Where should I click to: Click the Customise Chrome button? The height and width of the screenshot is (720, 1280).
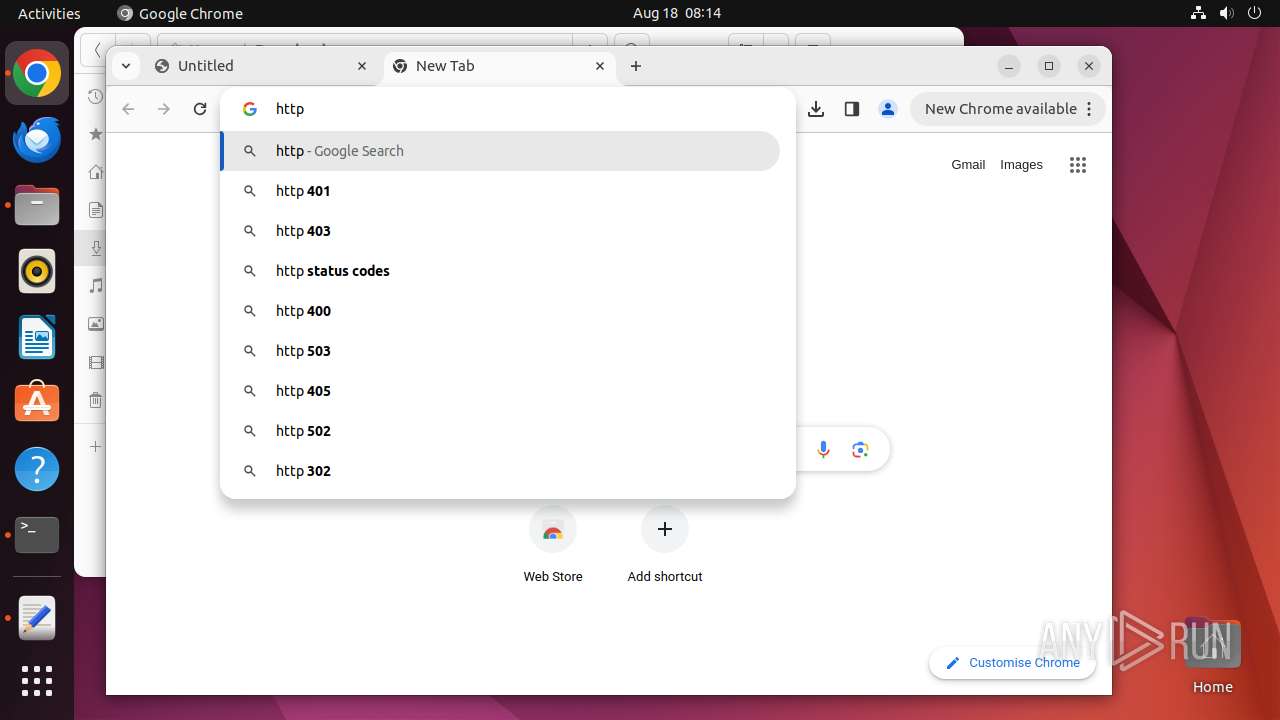[x=1013, y=662]
